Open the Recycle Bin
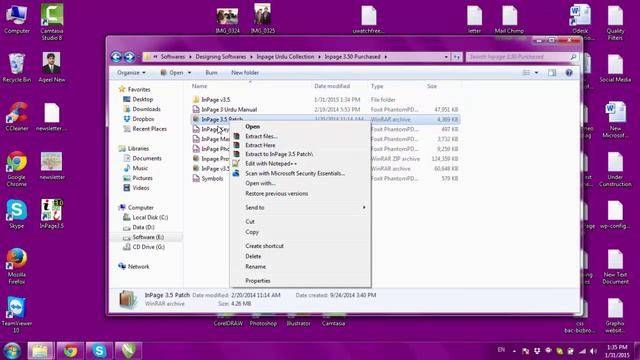 click(17, 67)
